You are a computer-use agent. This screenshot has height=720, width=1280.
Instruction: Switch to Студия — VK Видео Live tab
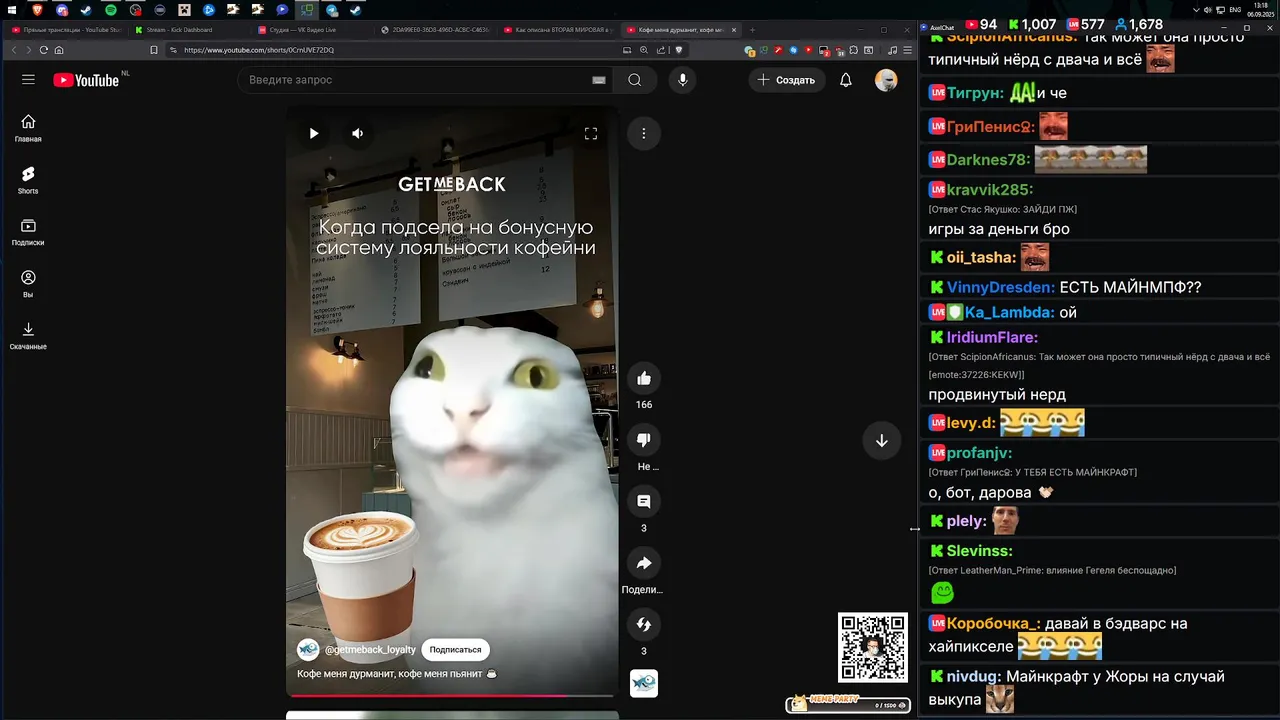[312, 30]
